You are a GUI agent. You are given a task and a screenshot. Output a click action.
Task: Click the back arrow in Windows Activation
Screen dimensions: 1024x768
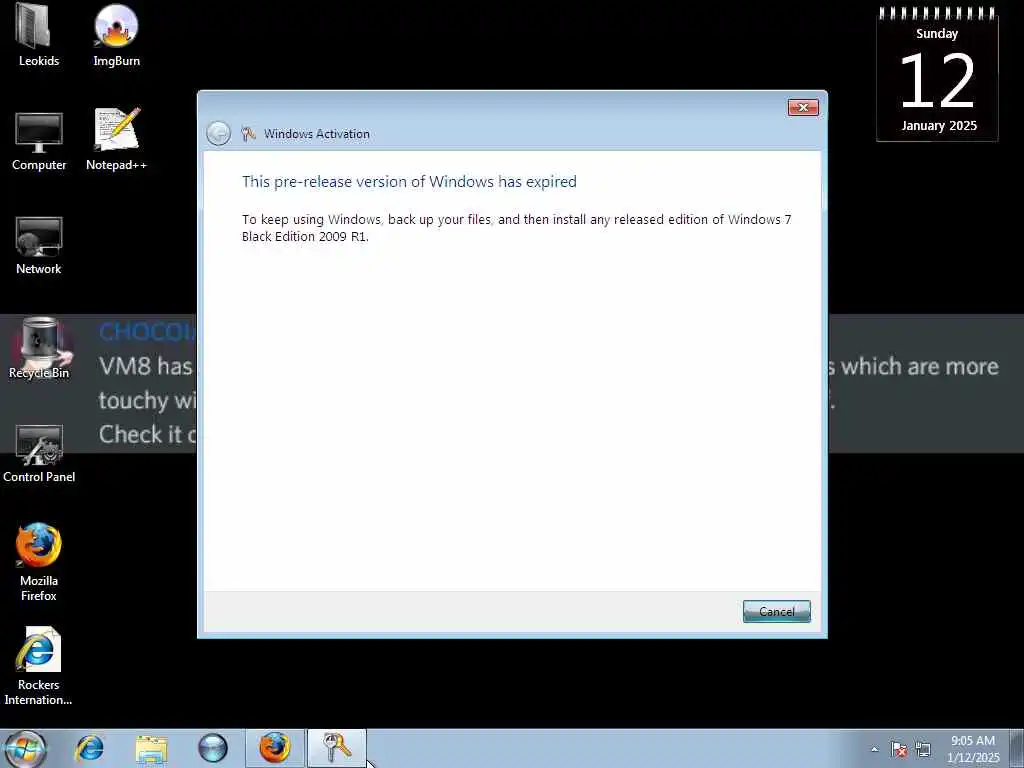pyautogui.click(x=218, y=133)
